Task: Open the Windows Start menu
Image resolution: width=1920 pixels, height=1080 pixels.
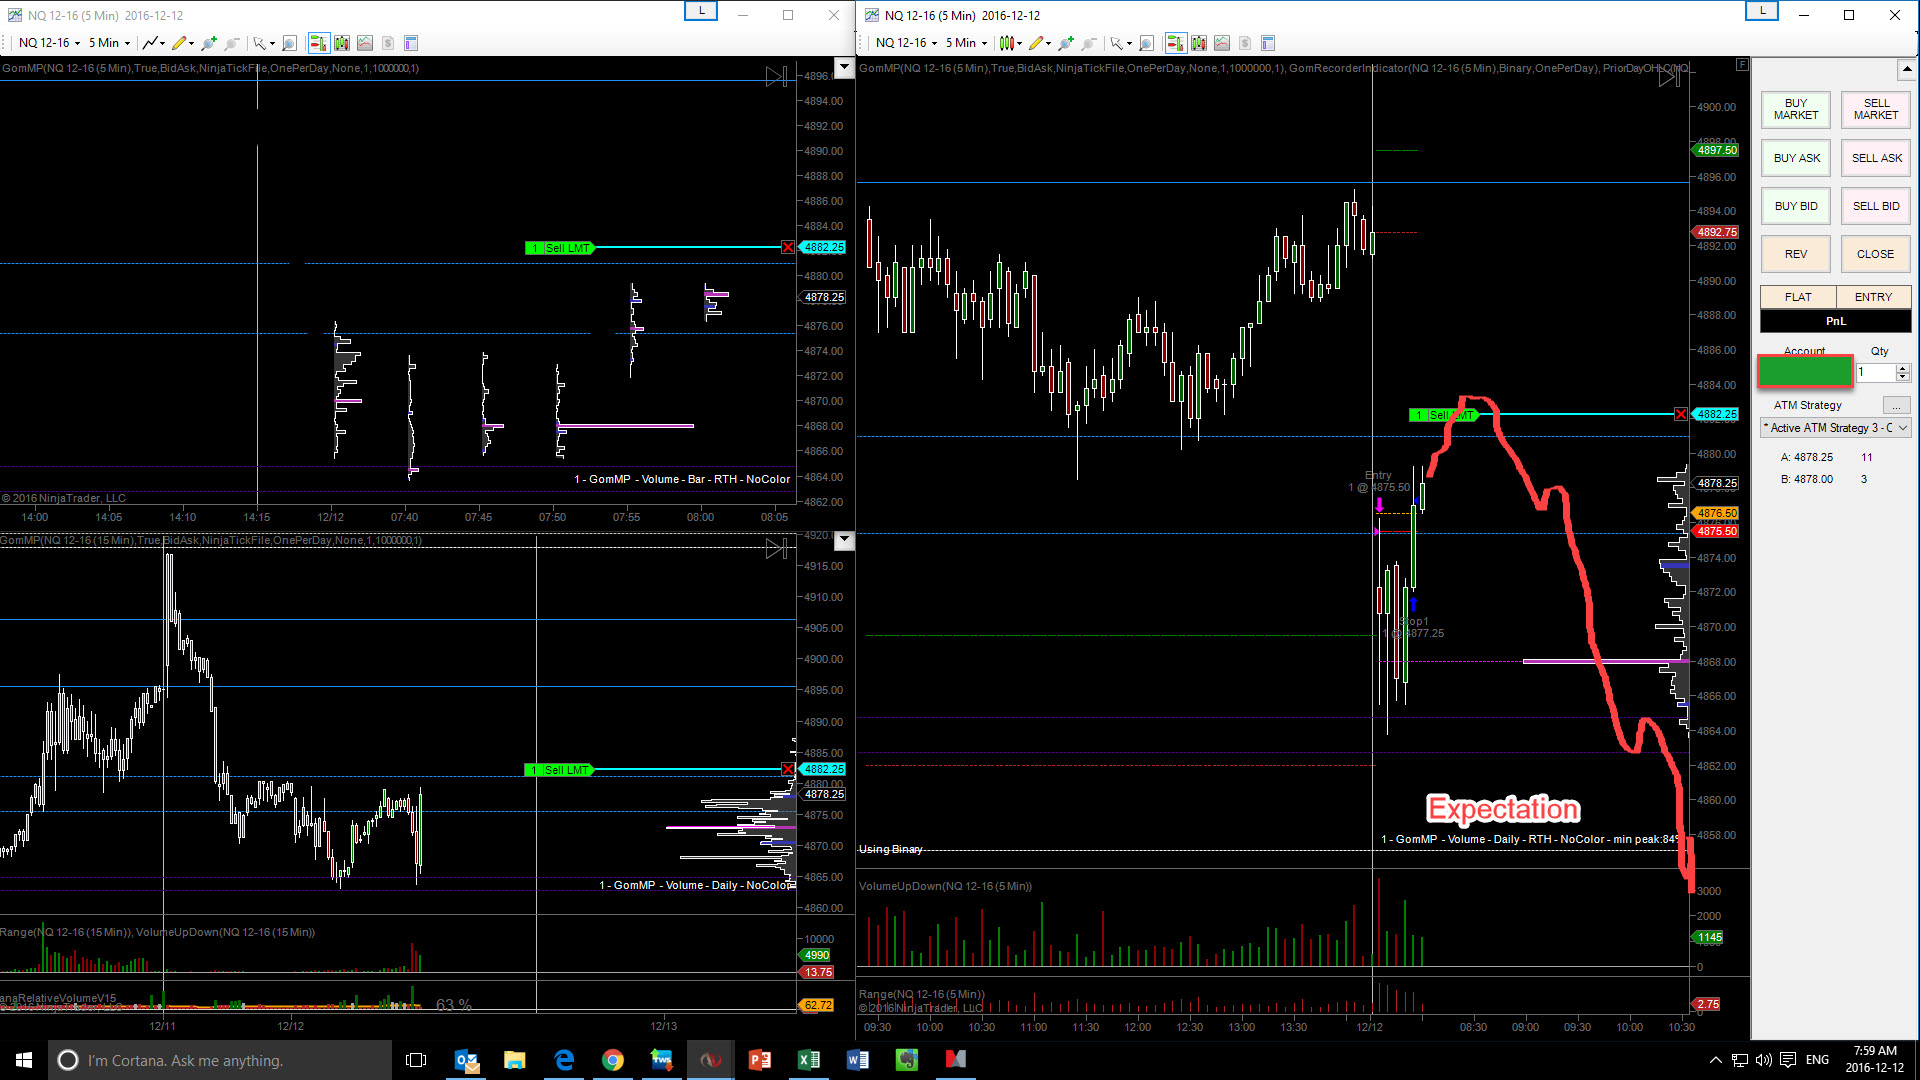Action: (24, 1060)
